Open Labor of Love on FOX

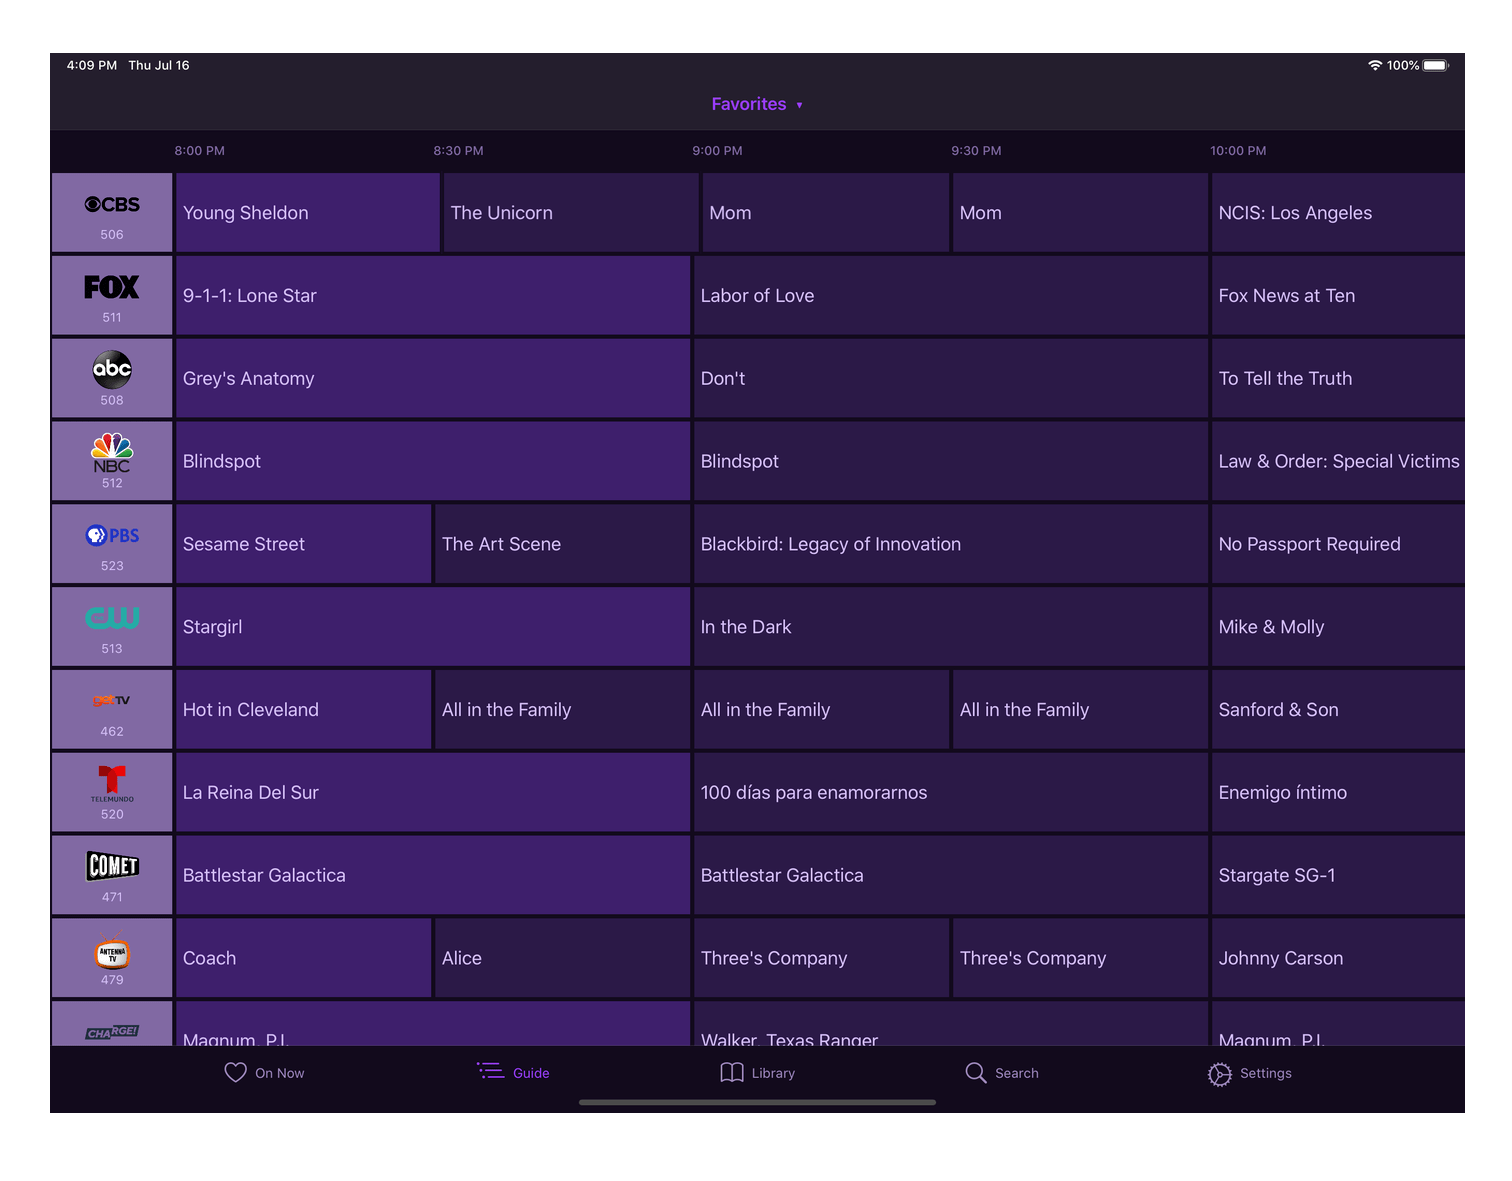951,296
